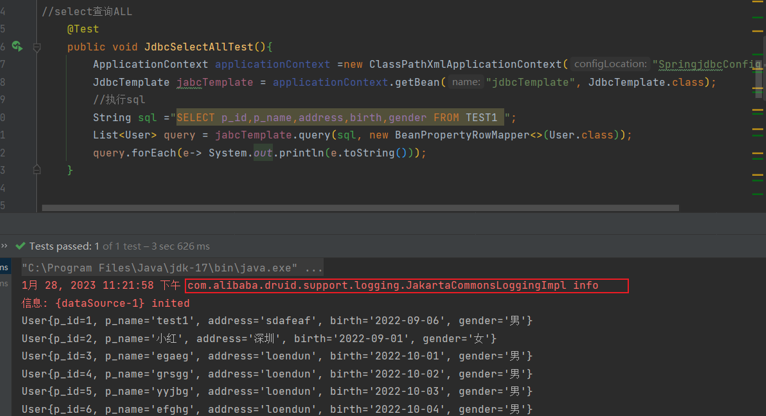The image size is (766, 416).
Task: Click the forEach call on query
Action: [153, 153]
